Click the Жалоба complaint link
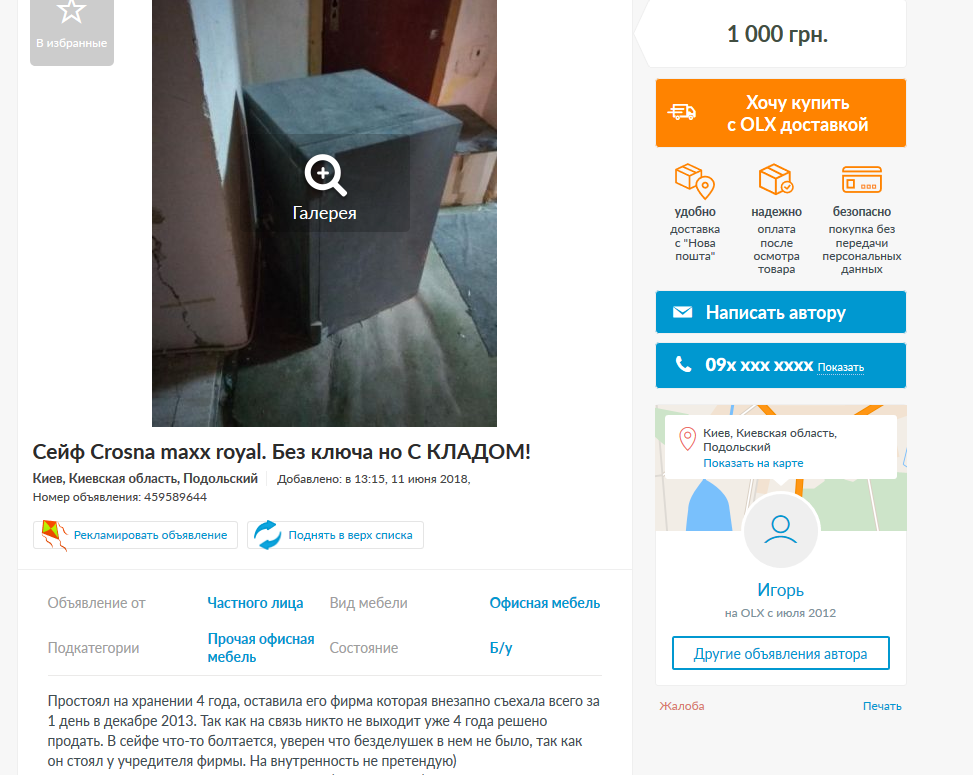Viewport: 973px width, 775px height. (681, 706)
